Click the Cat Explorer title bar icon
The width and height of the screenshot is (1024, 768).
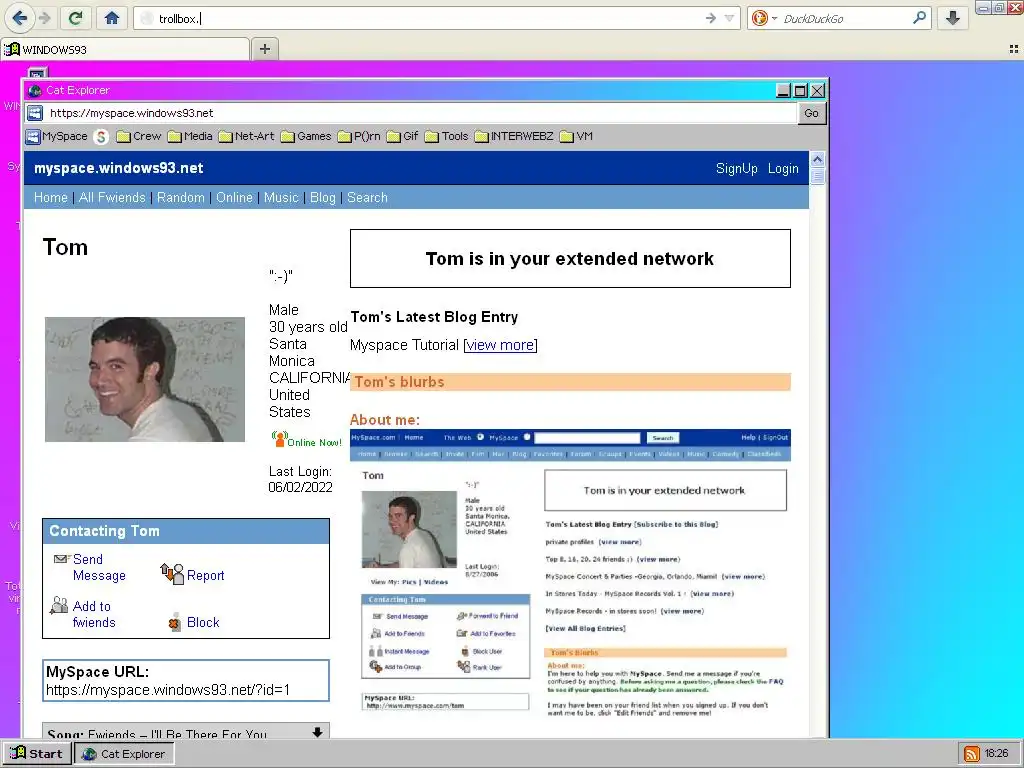tap(35, 90)
